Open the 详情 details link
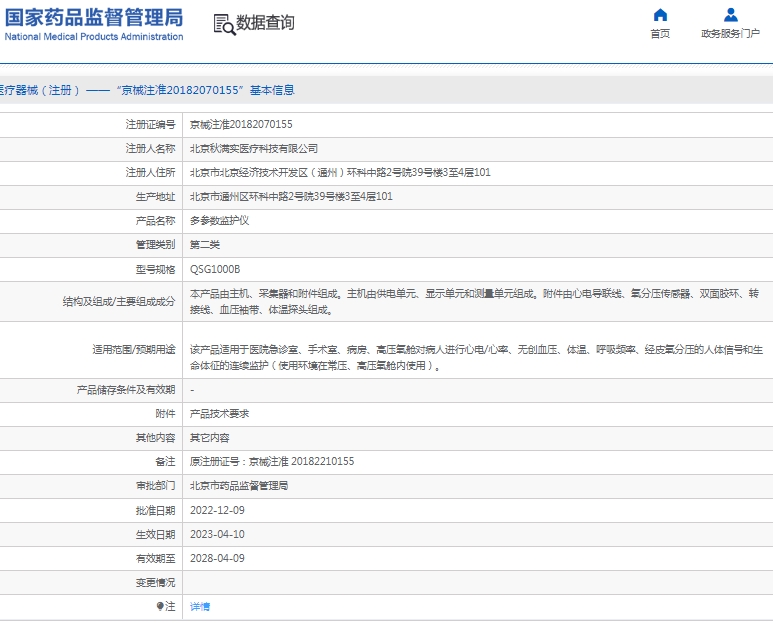 point(200,607)
